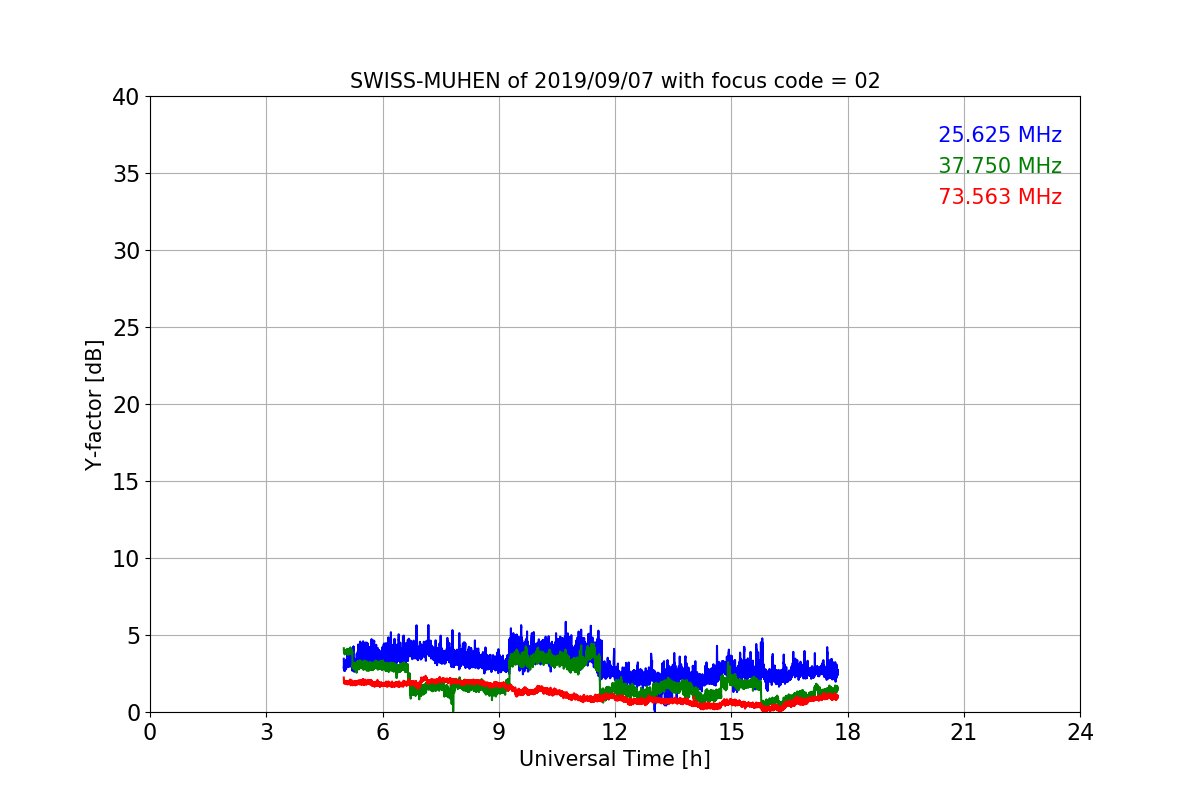Viewport: 1200px width, 800px height.
Task: Click the Universal Time [h] axis label
Action: 615,759
